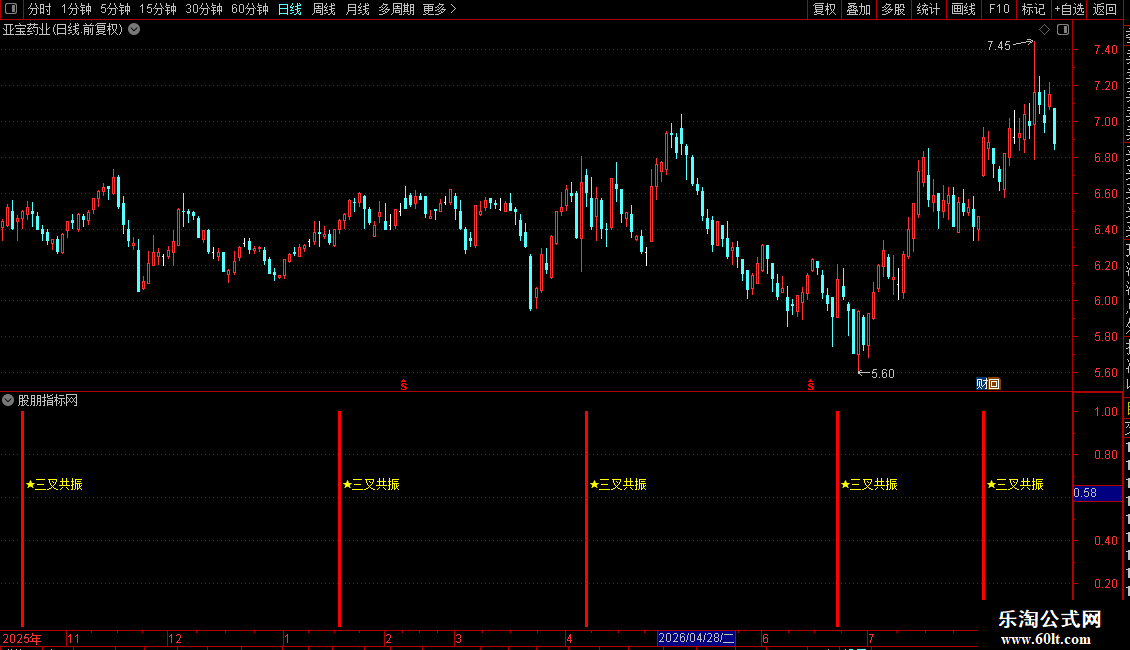Select the 5分钟 period
The width and height of the screenshot is (1130, 650).
pyautogui.click(x=115, y=9)
